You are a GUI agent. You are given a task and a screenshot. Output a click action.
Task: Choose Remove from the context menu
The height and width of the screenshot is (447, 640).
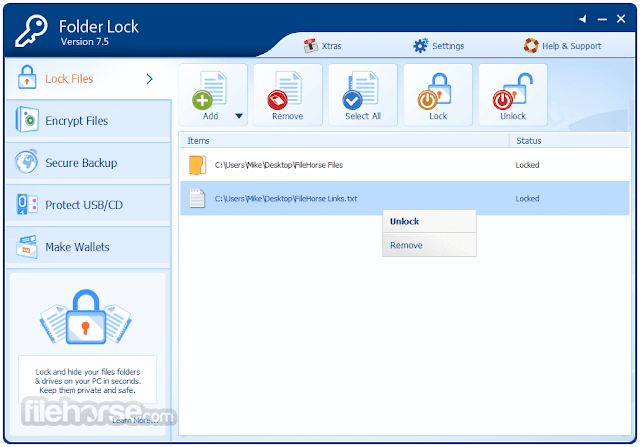[x=429, y=245]
